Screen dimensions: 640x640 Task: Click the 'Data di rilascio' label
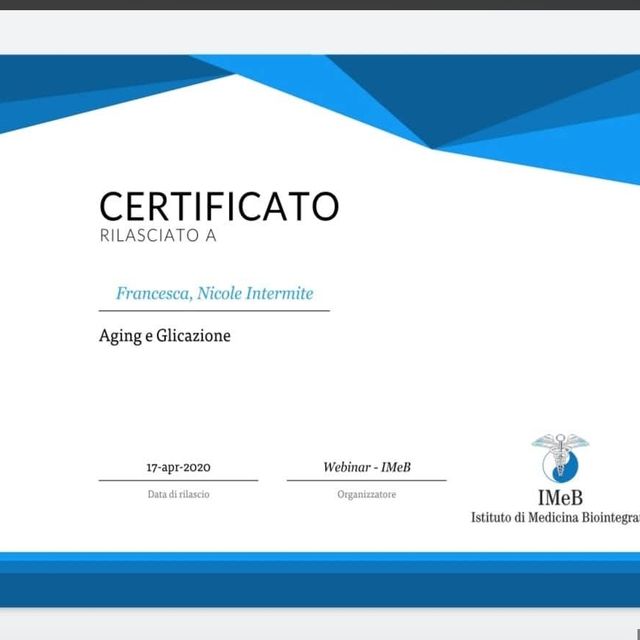[x=179, y=494]
